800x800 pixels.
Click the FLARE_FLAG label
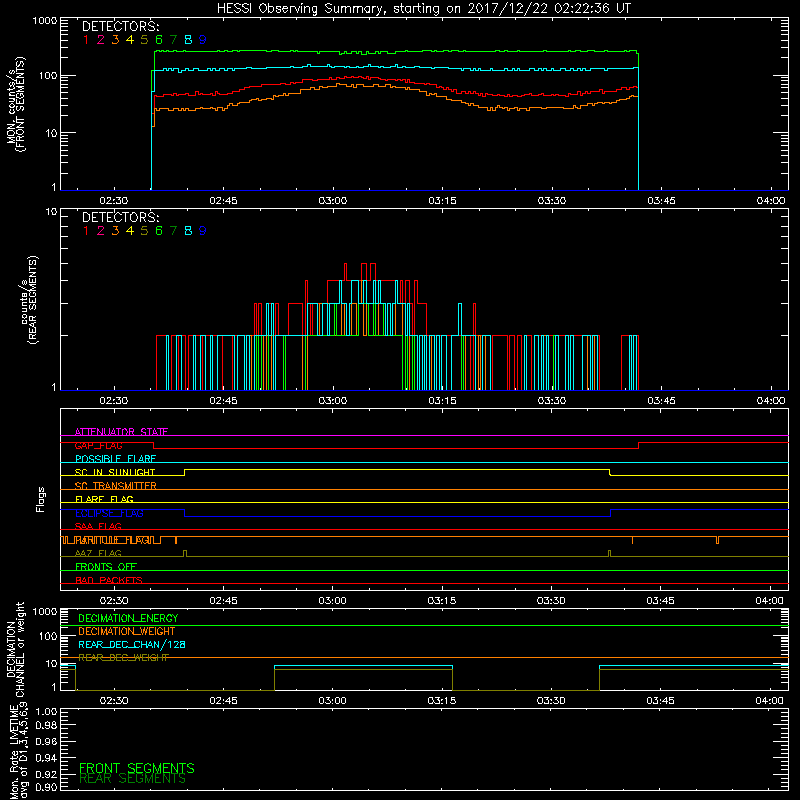[104, 499]
